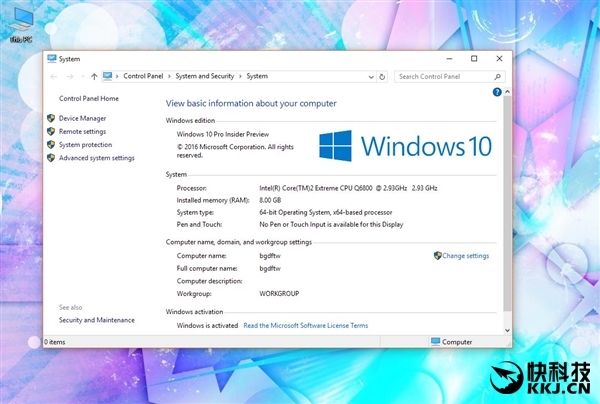Select the System and Security breadcrumb
This screenshot has height=404, width=600.
[205, 76]
